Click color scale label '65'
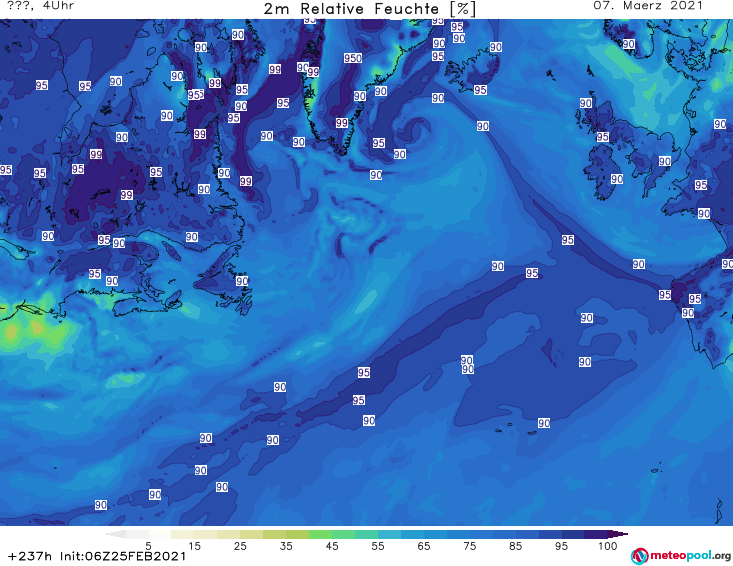Screen dimensions: 733x566 pos(424,546)
